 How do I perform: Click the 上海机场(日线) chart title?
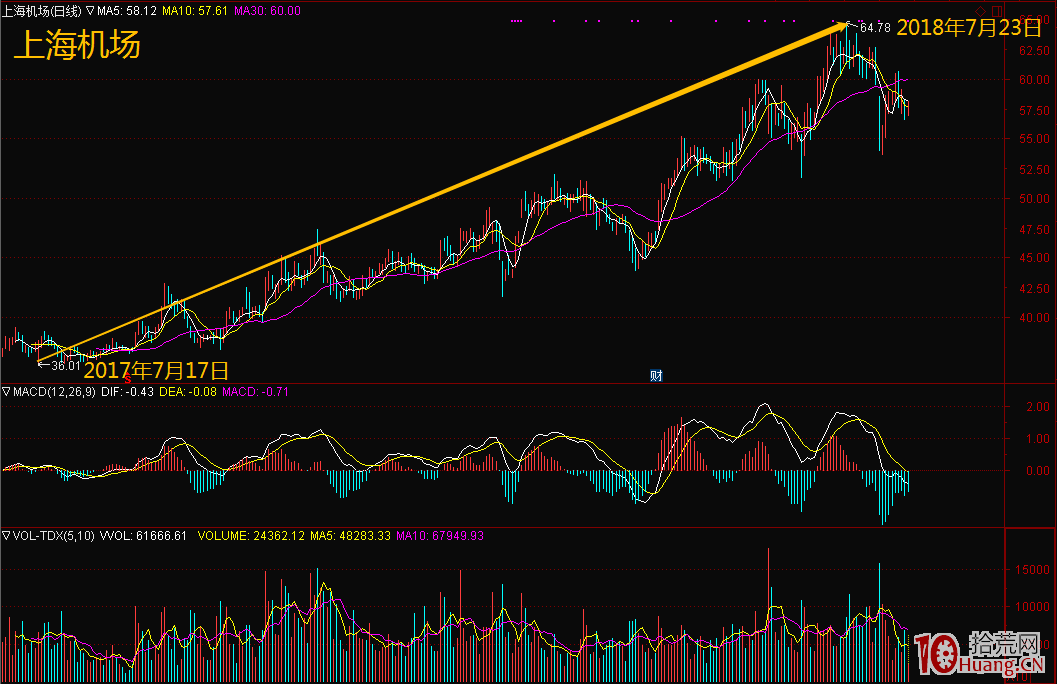click(42, 11)
